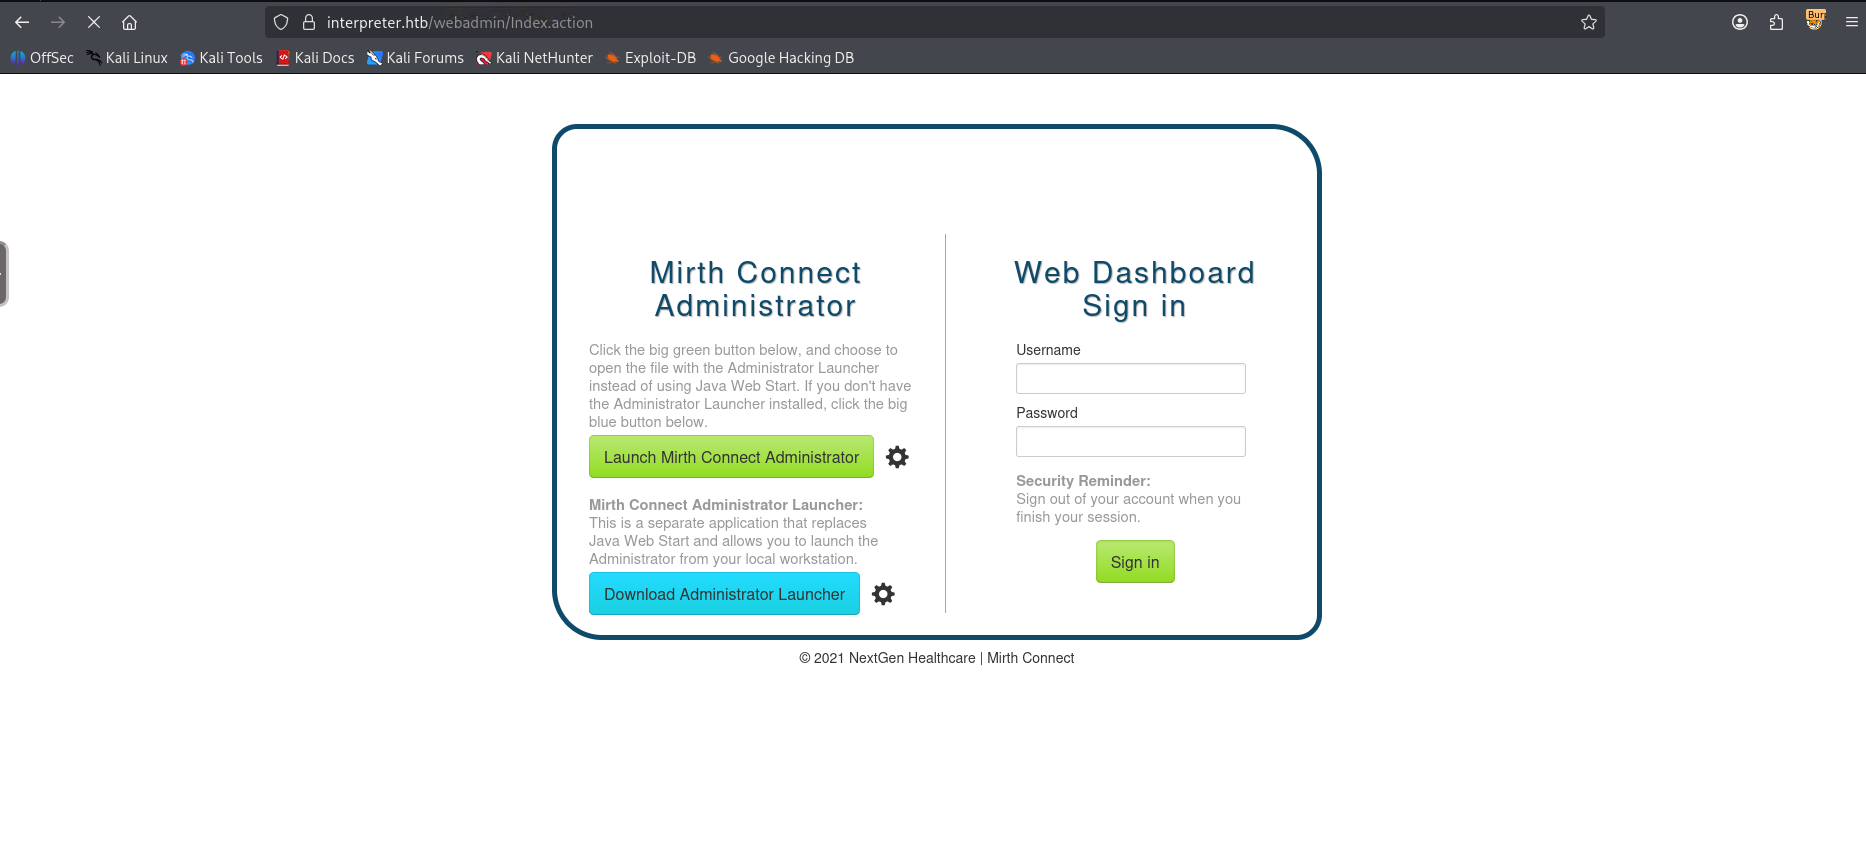Image resolution: width=1866 pixels, height=859 pixels.
Task: Click the URL address bar
Action: [935, 22]
